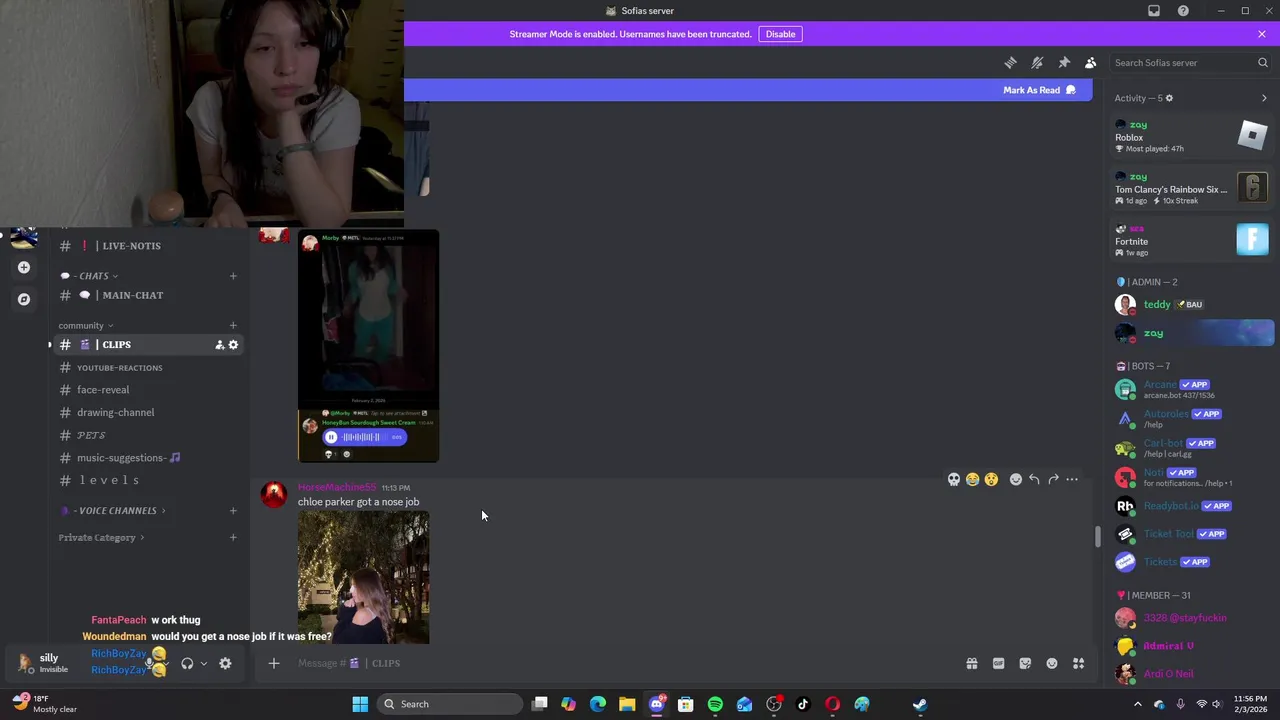Expand the Activity panel arrow
Viewport: 1280px width, 720px height.
pyautogui.click(x=1264, y=98)
